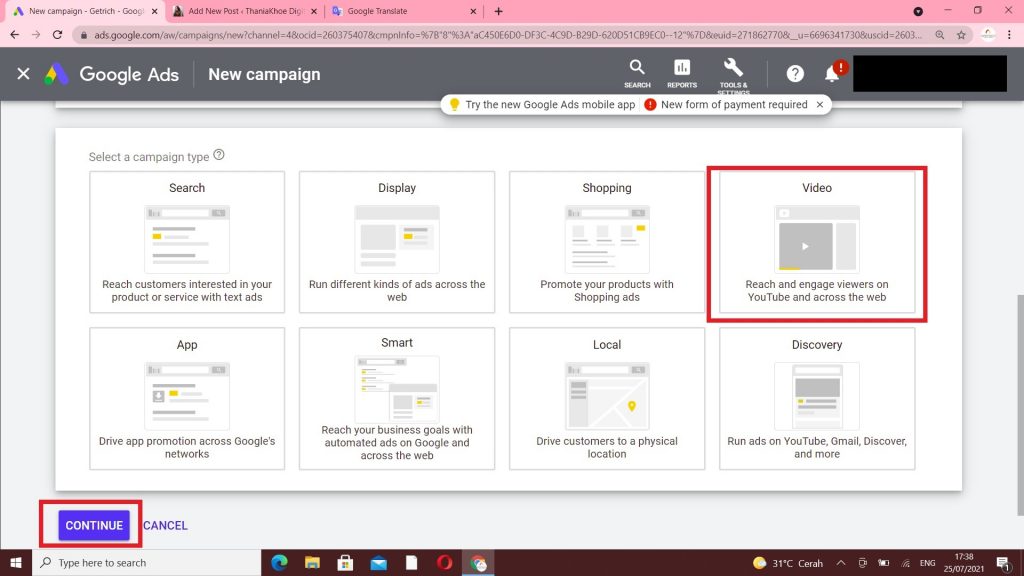Select the Search campaign type card
1024x576 pixels.
(187, 243)
